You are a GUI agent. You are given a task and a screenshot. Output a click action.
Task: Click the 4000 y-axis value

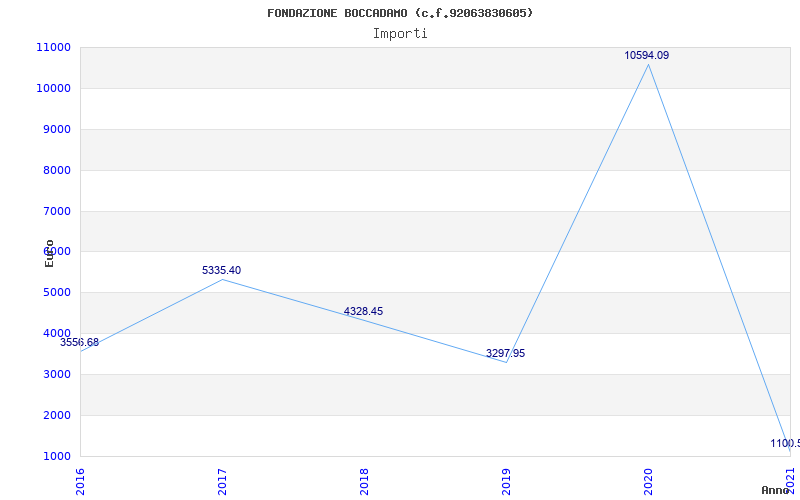[x=56, y=333]
